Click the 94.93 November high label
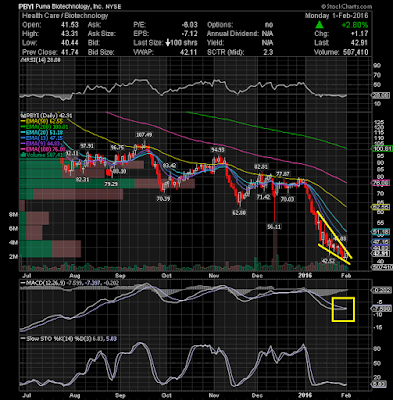The width and height of the screenshot is (393, 400). (218, 149)
